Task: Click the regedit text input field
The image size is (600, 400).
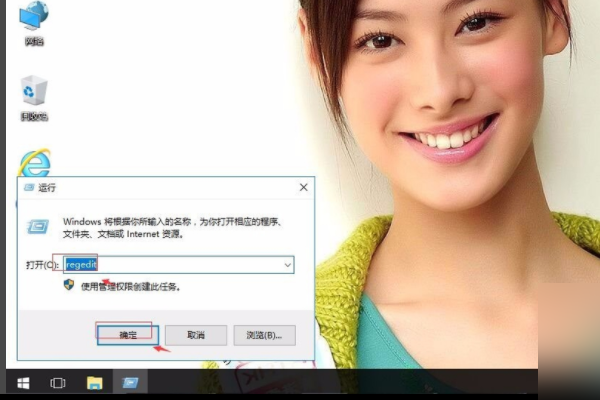Action: click(179, 265)
